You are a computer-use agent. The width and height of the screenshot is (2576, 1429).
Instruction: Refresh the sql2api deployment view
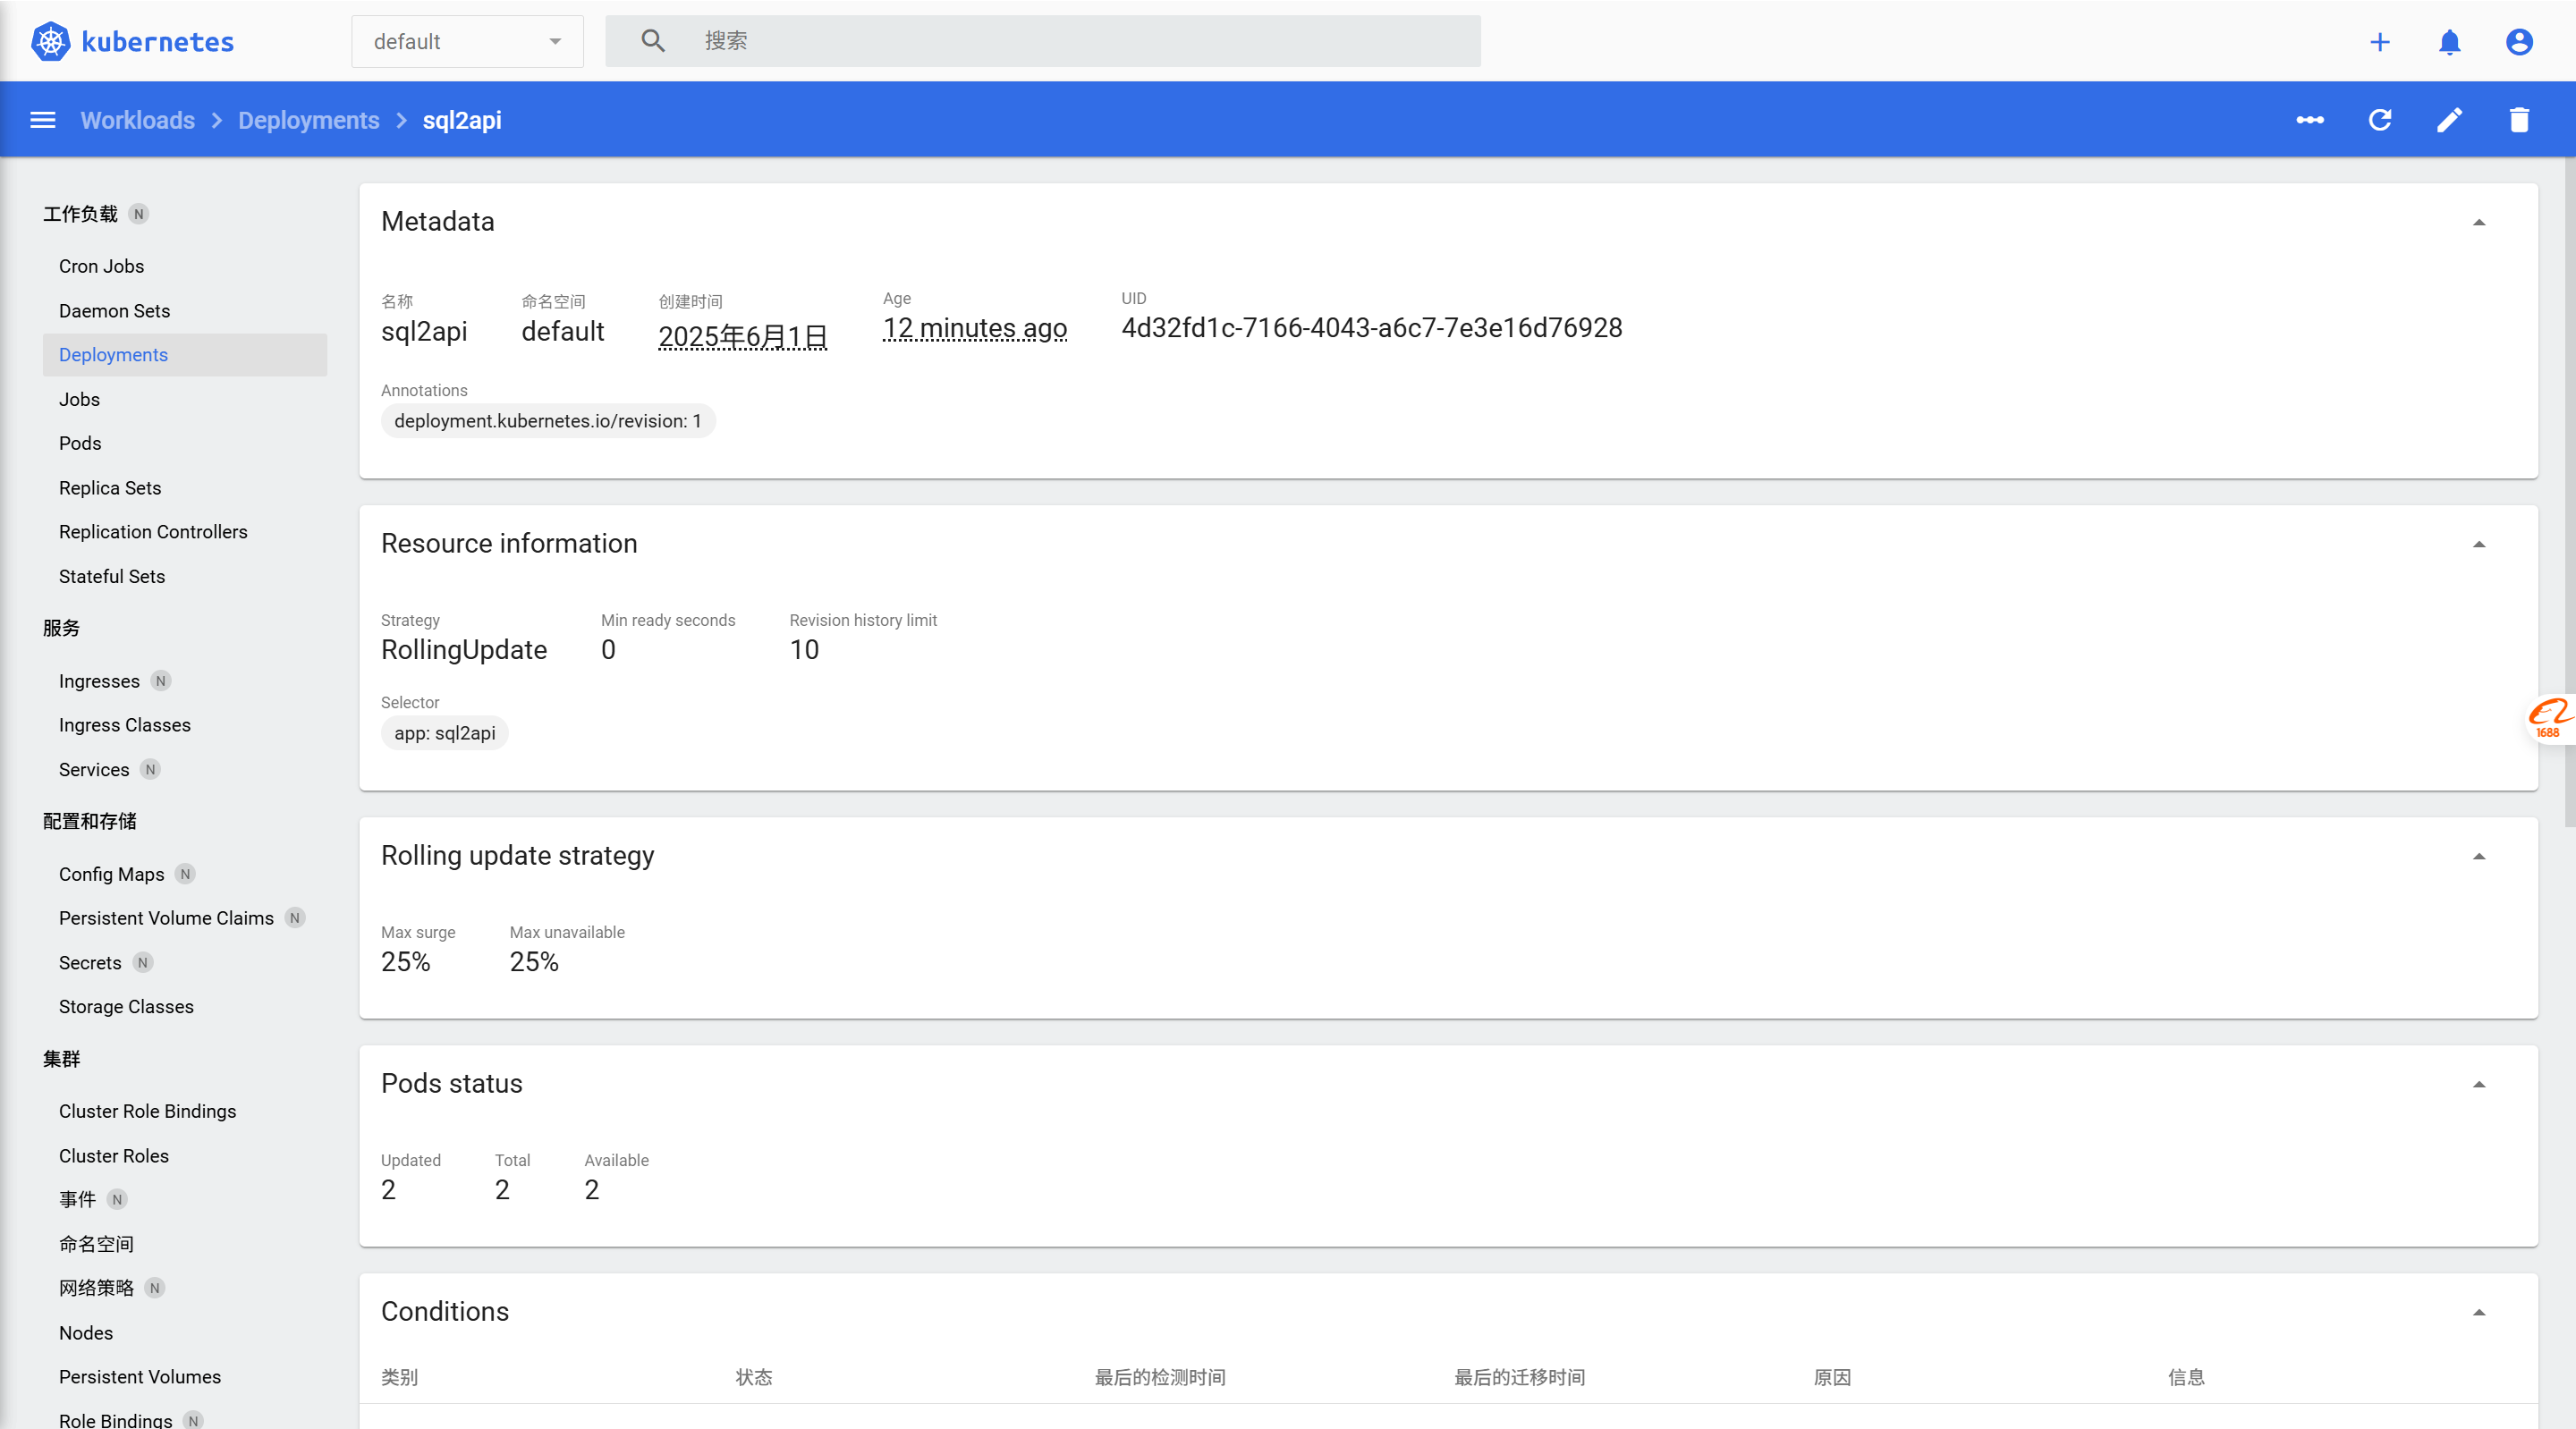2381,119
